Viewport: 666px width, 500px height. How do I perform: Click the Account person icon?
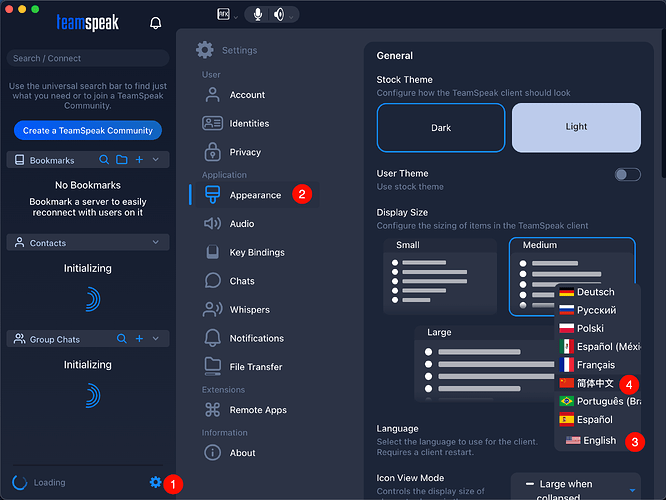[x=212, y=94]
